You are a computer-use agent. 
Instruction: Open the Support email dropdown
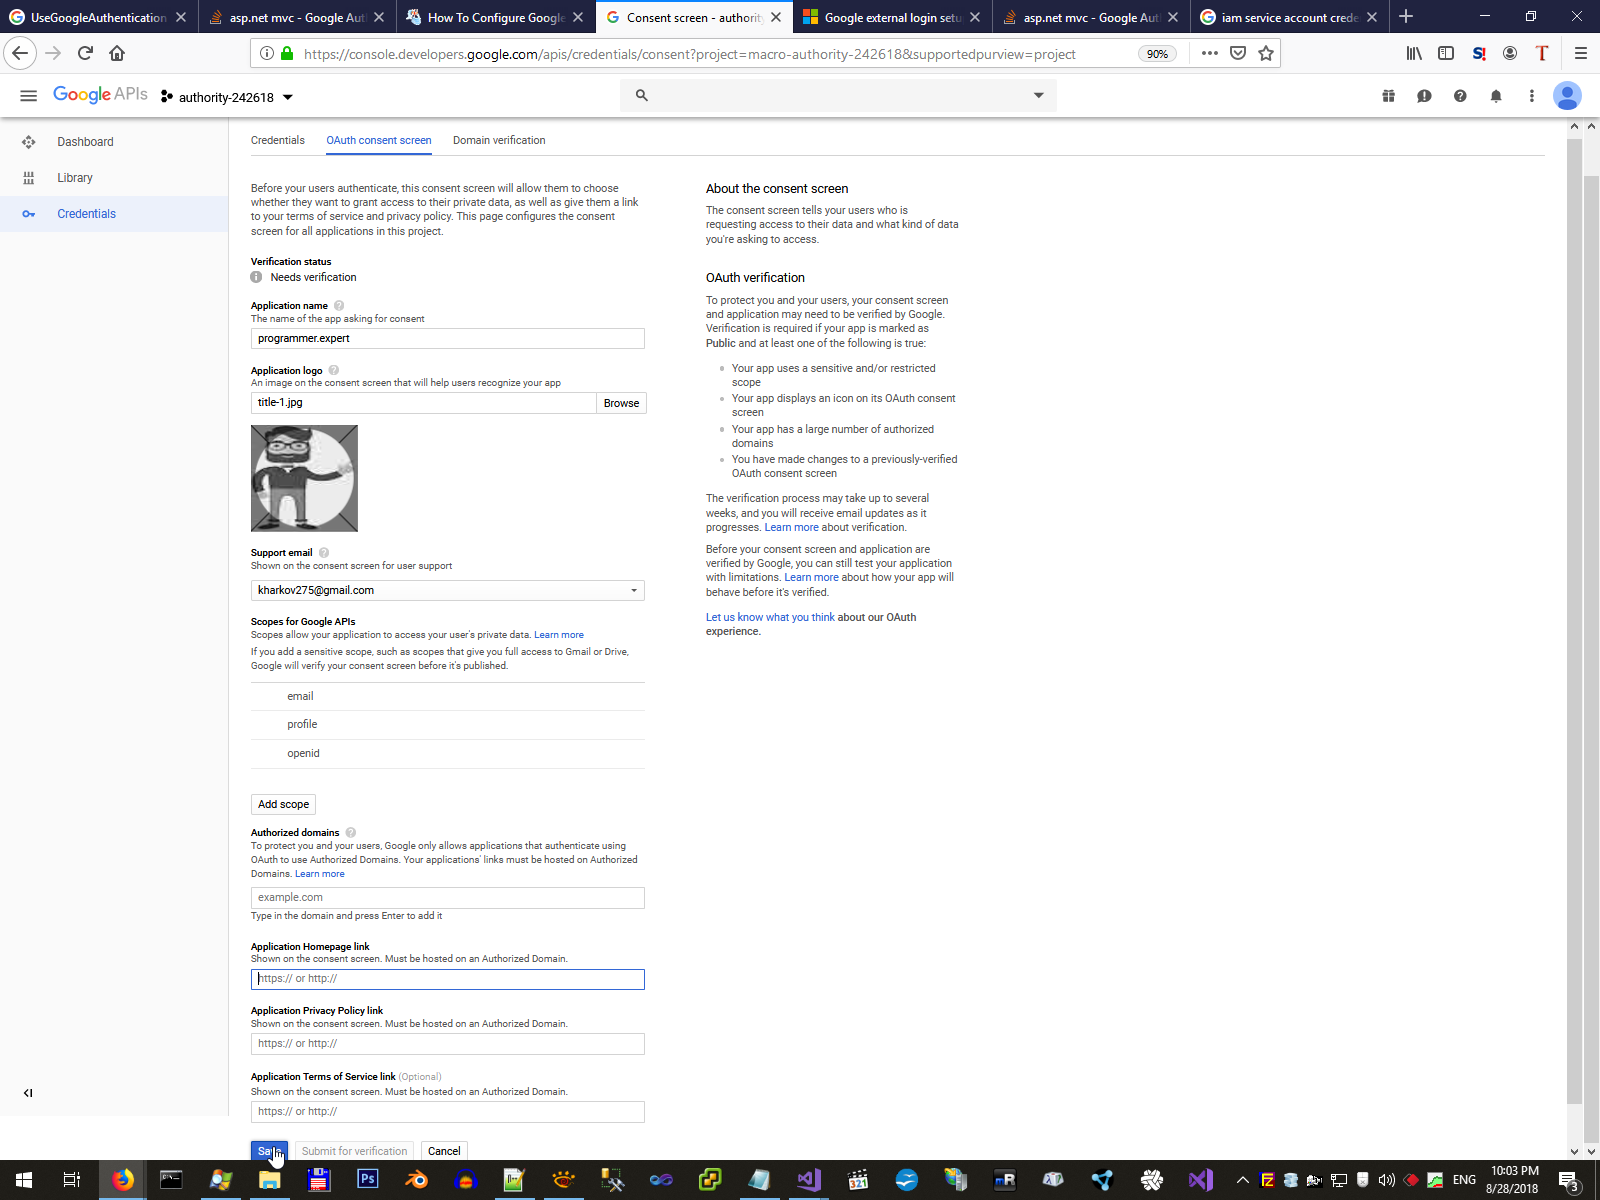click(x=447, y=591)
